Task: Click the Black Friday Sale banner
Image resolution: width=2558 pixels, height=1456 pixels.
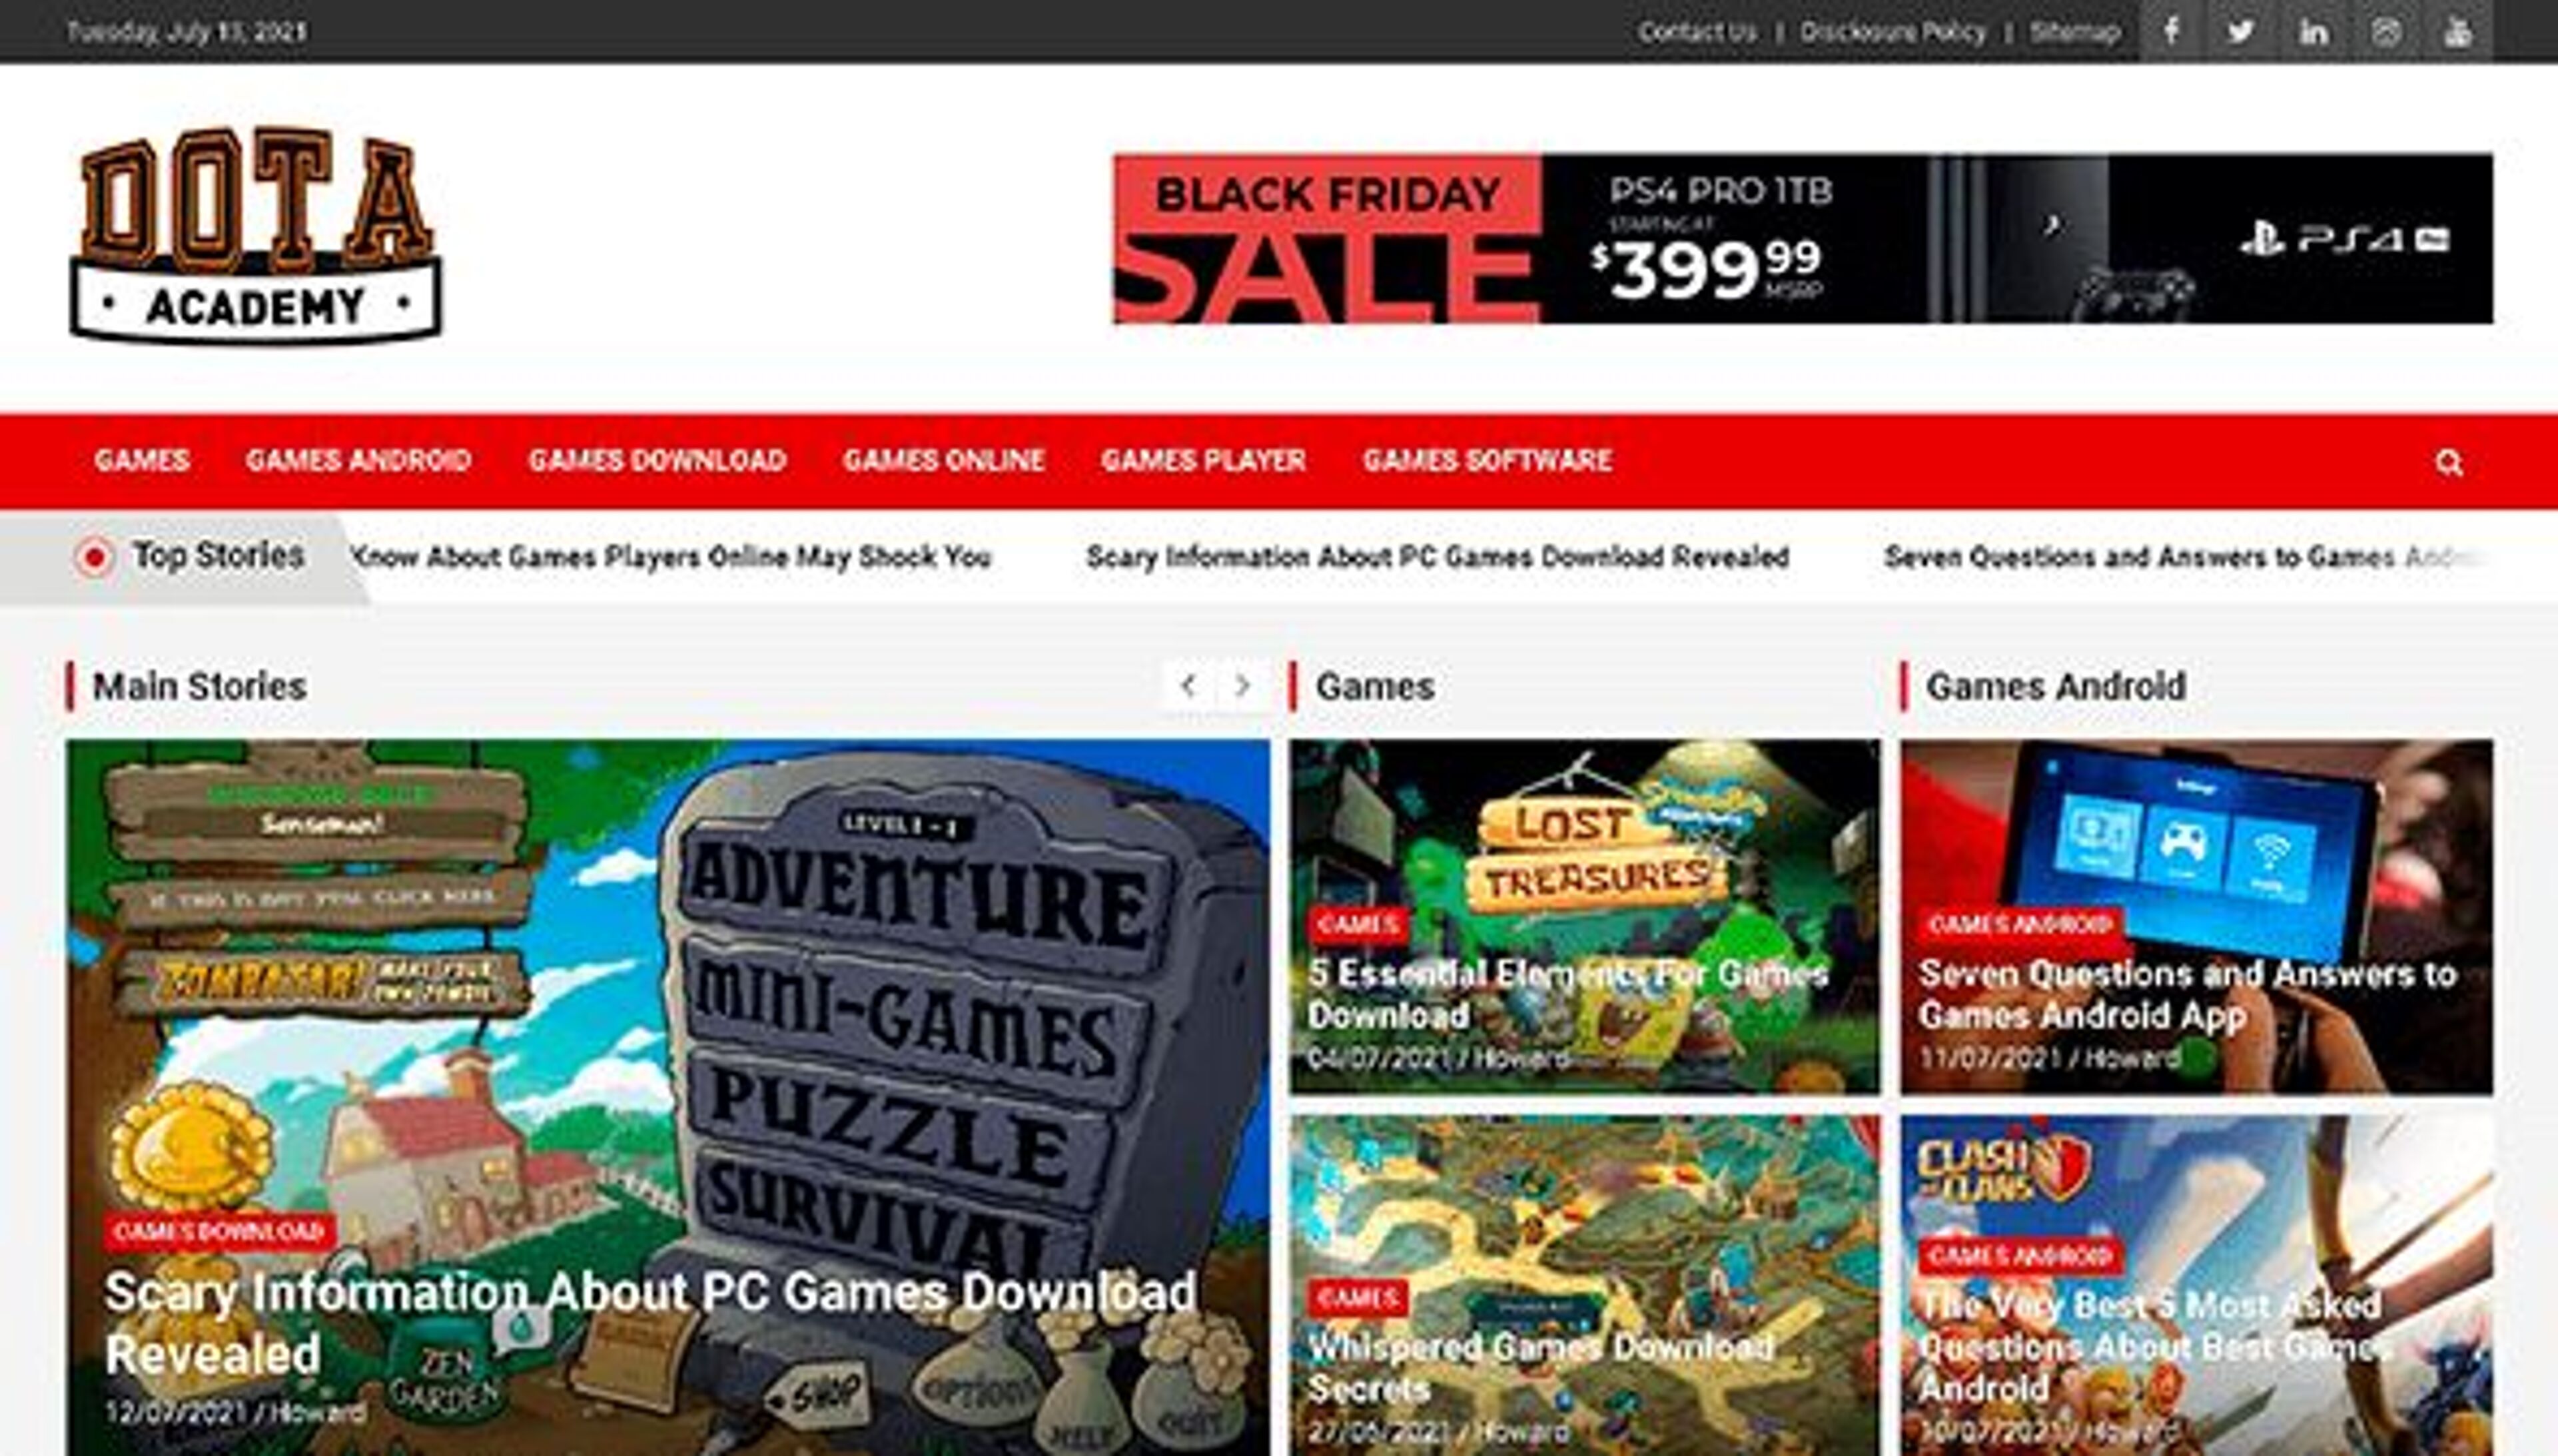Action: point(1802,238)
